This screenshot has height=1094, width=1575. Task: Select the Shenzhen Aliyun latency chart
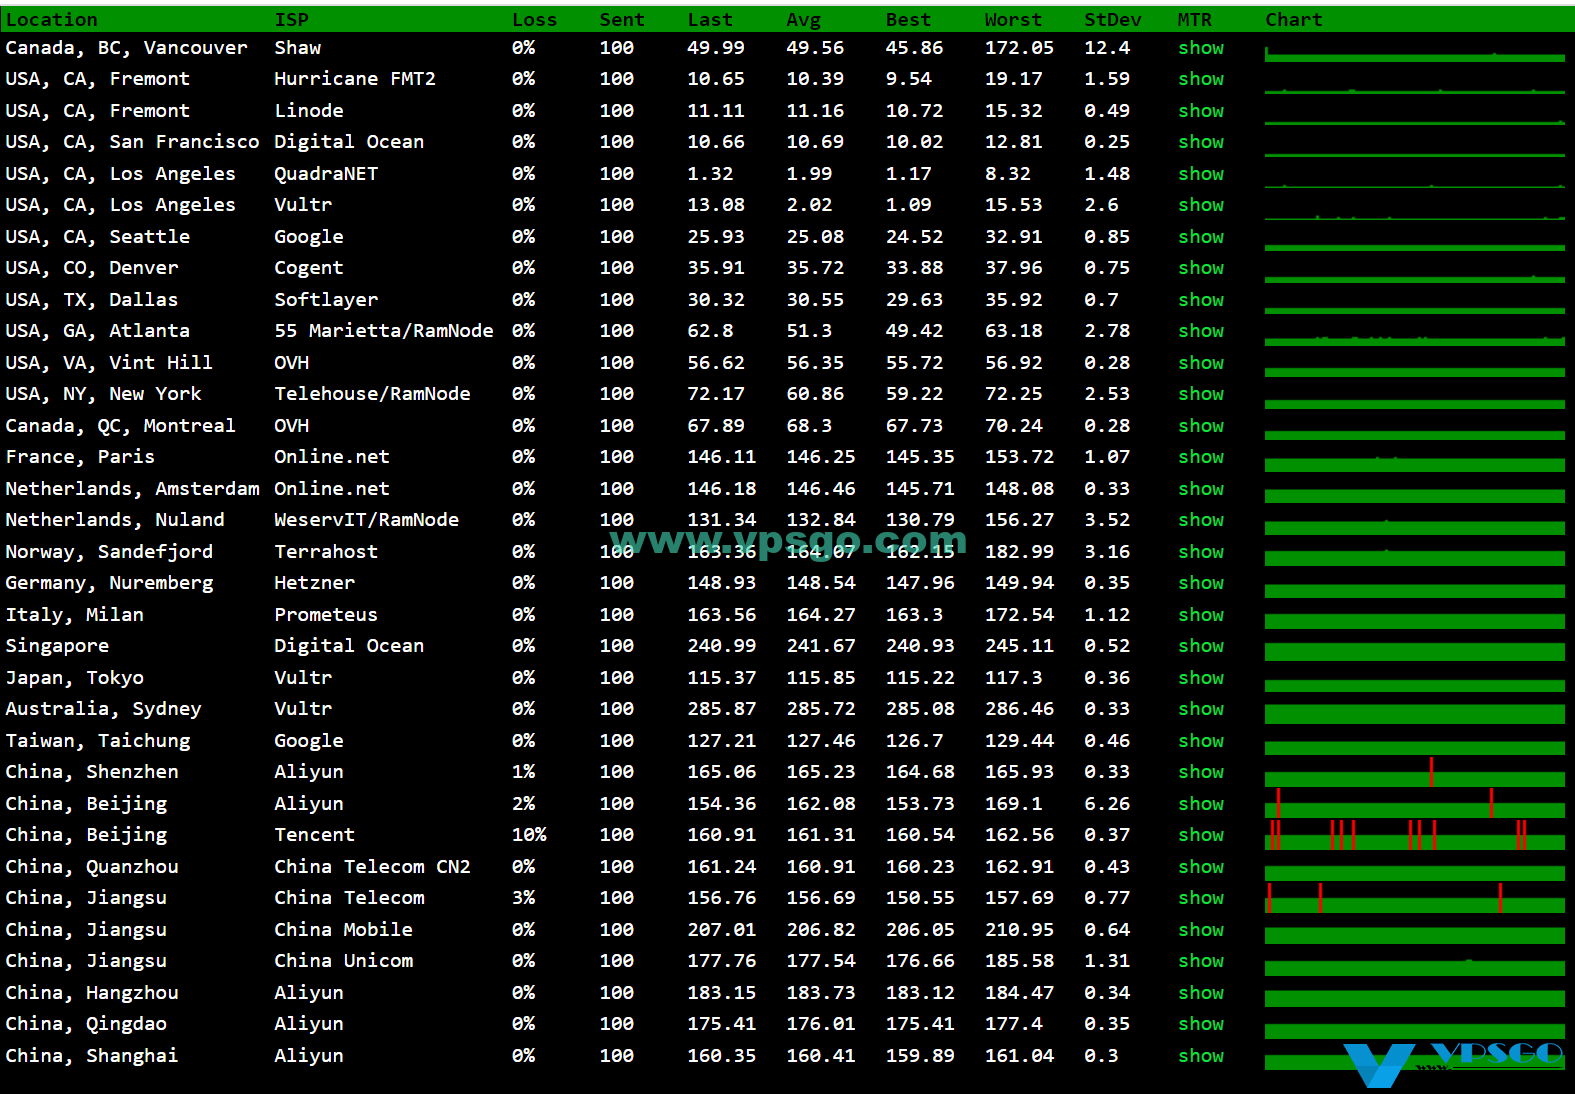pyautogui.click(x=1415, y=772)
